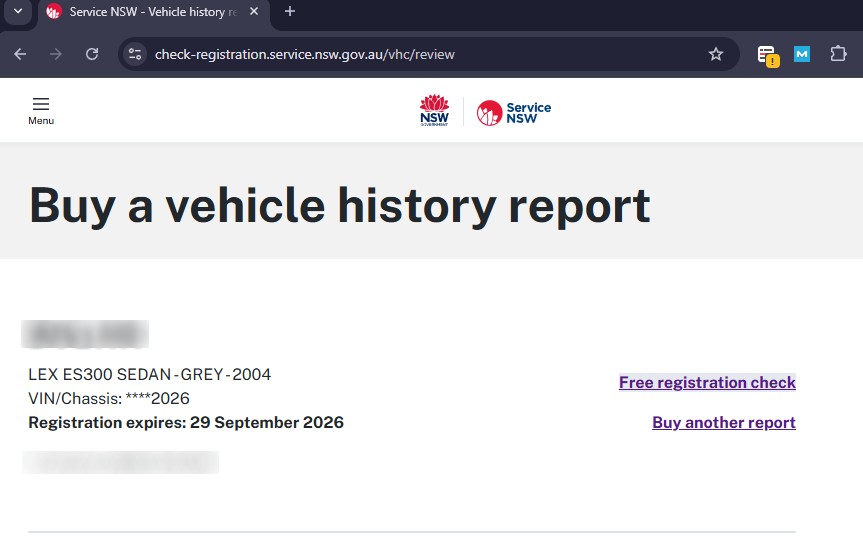The height and width of the screenshot is (558, 863).
Task: Reload the current page
Action: (x=92, y=54)
